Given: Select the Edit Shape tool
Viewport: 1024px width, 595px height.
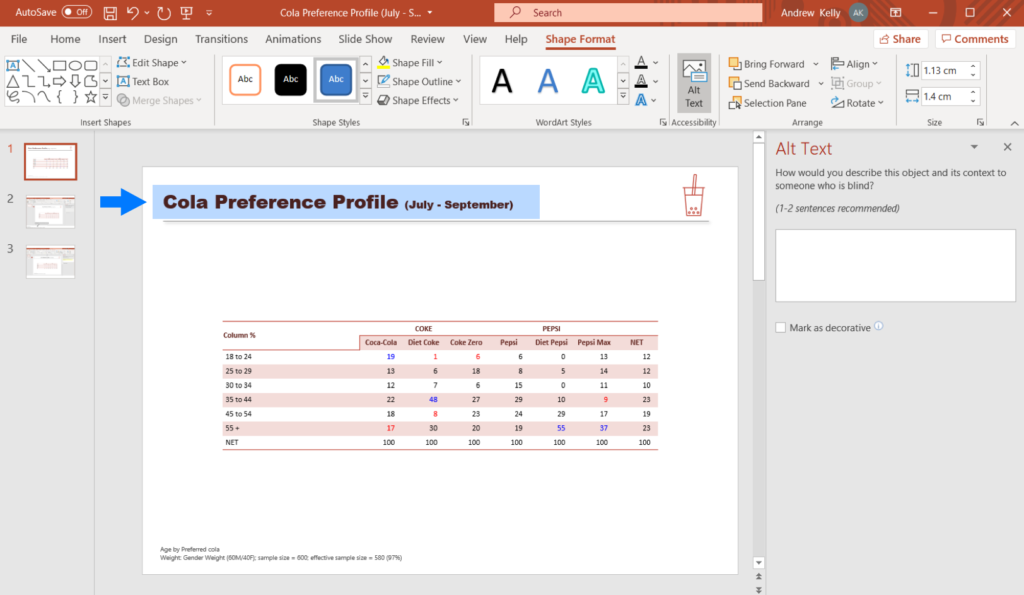Looking at the screenshot, I should pos(150,61).
